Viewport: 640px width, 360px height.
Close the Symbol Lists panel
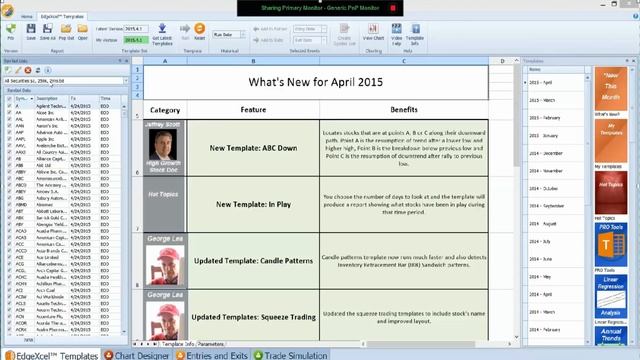pos(126,61)
